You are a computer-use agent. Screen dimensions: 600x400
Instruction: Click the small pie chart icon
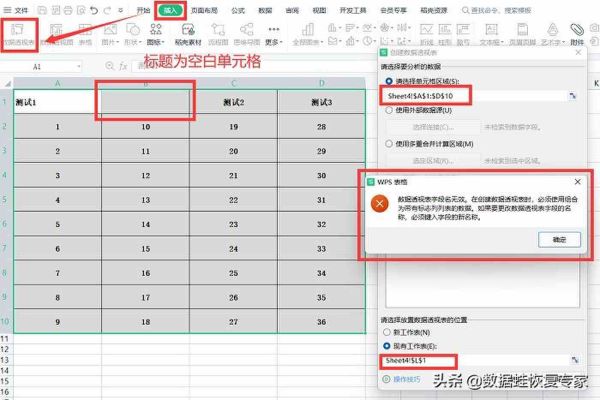coord(368,41)
